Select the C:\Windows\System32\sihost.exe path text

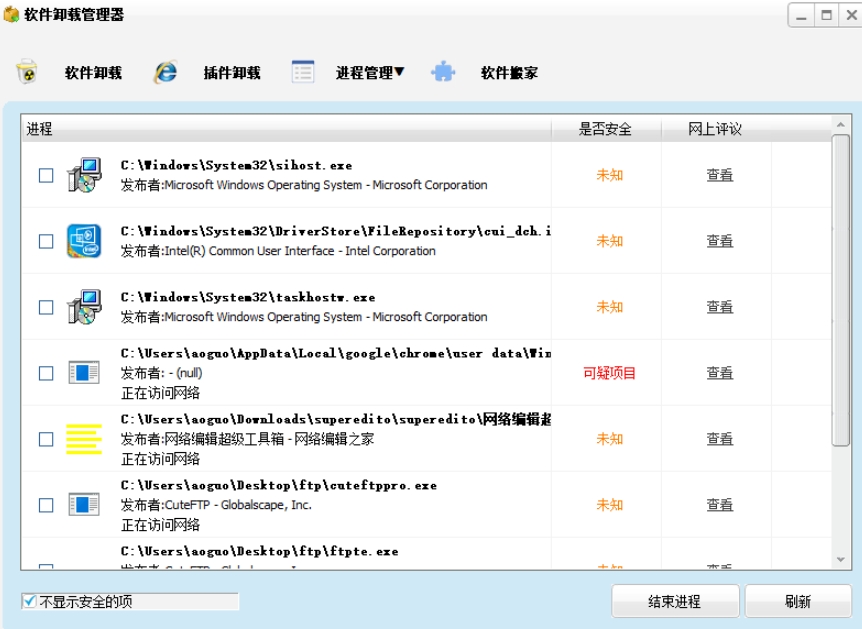click(236, 165)
